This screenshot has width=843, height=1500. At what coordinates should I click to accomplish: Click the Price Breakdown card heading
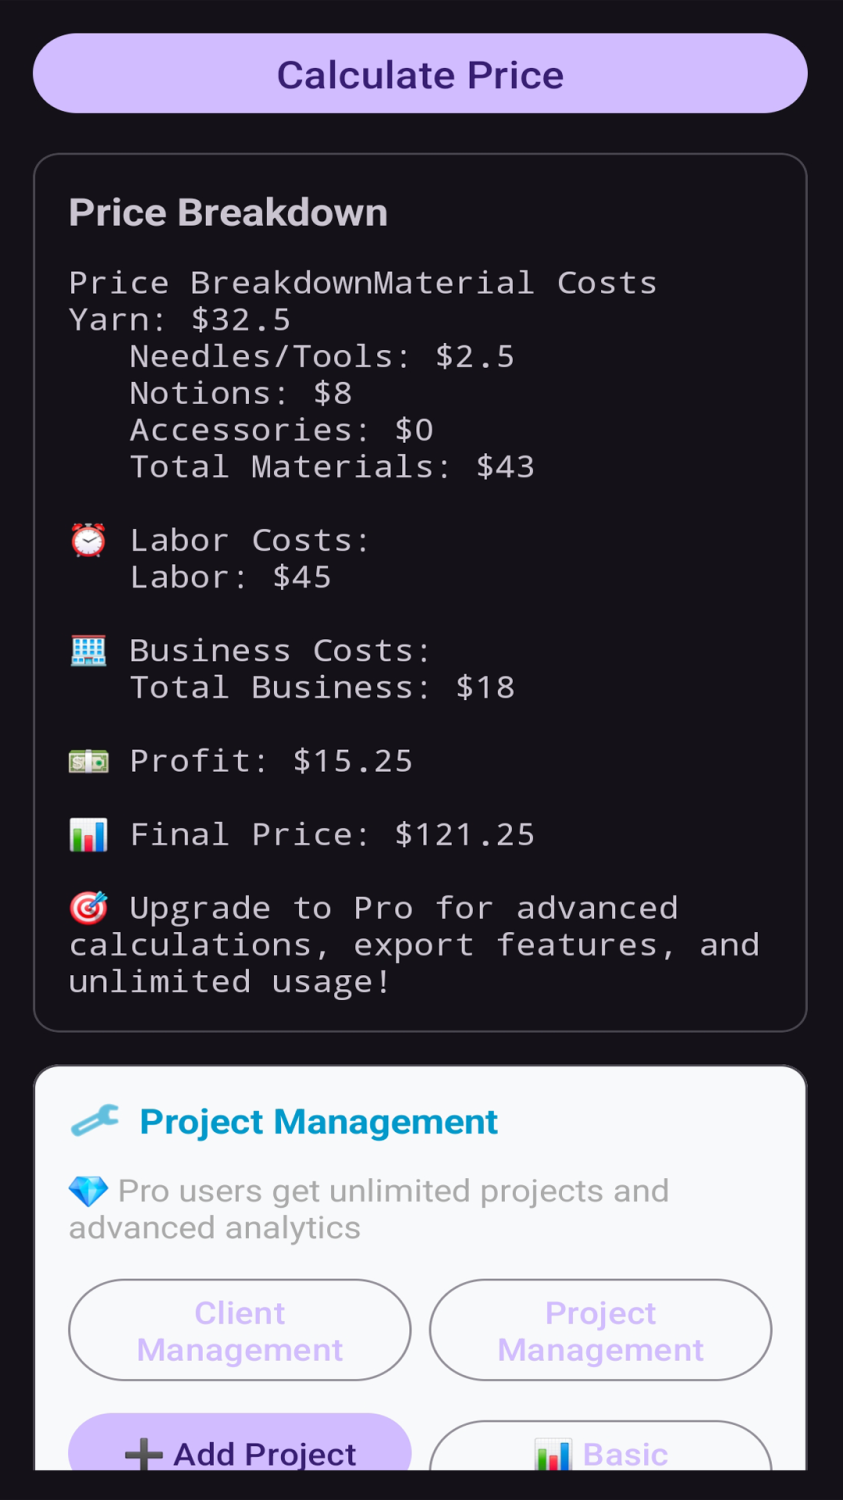click(228, 213)
